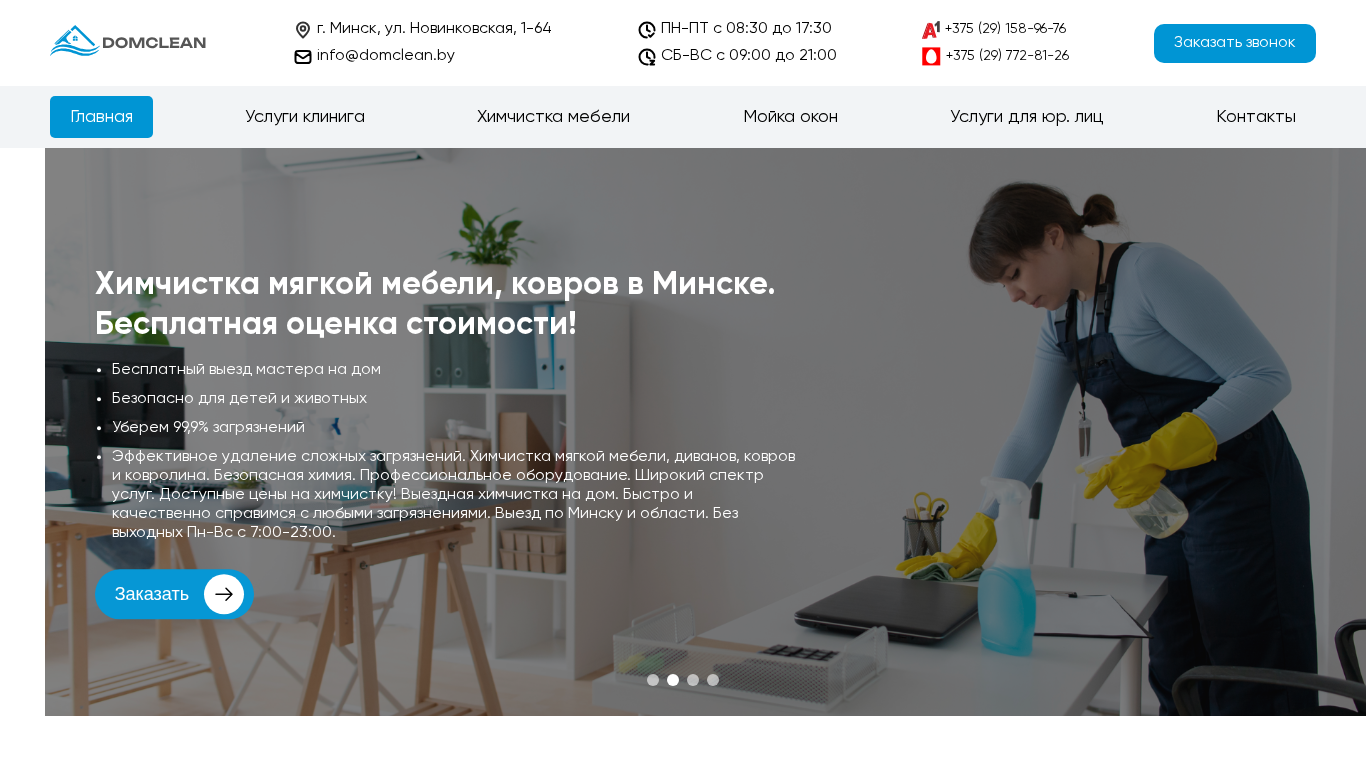Select the first slider dot
The height and width of the screenshot is (768, 1366).
(x=653, y=680)
